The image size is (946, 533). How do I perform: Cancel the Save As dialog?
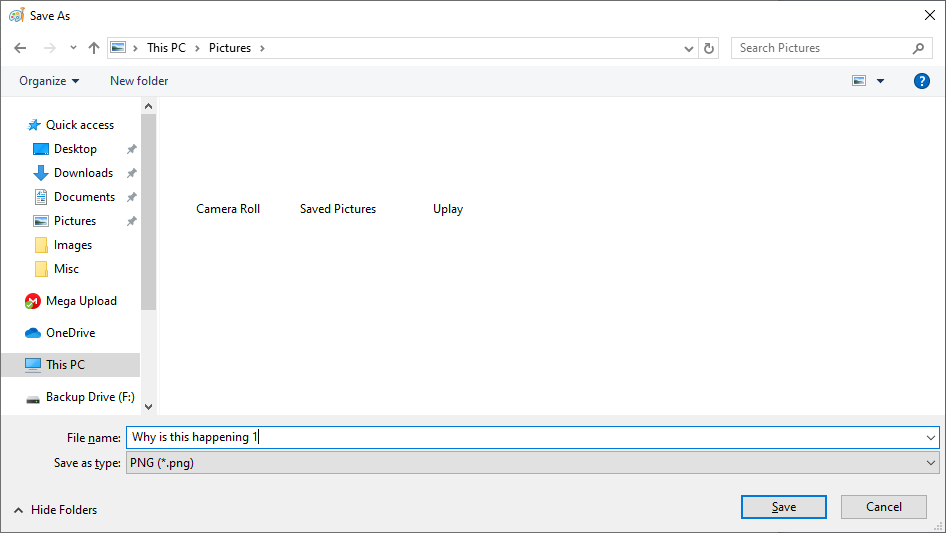(x=883, y=507)
